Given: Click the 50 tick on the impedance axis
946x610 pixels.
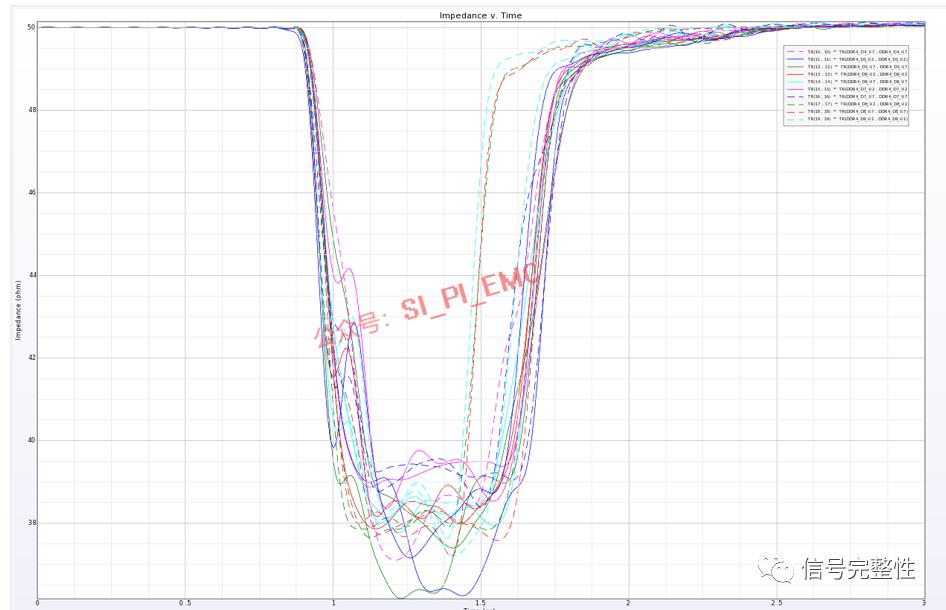Looking at the screenshot, I should click(x=31, y=27).
